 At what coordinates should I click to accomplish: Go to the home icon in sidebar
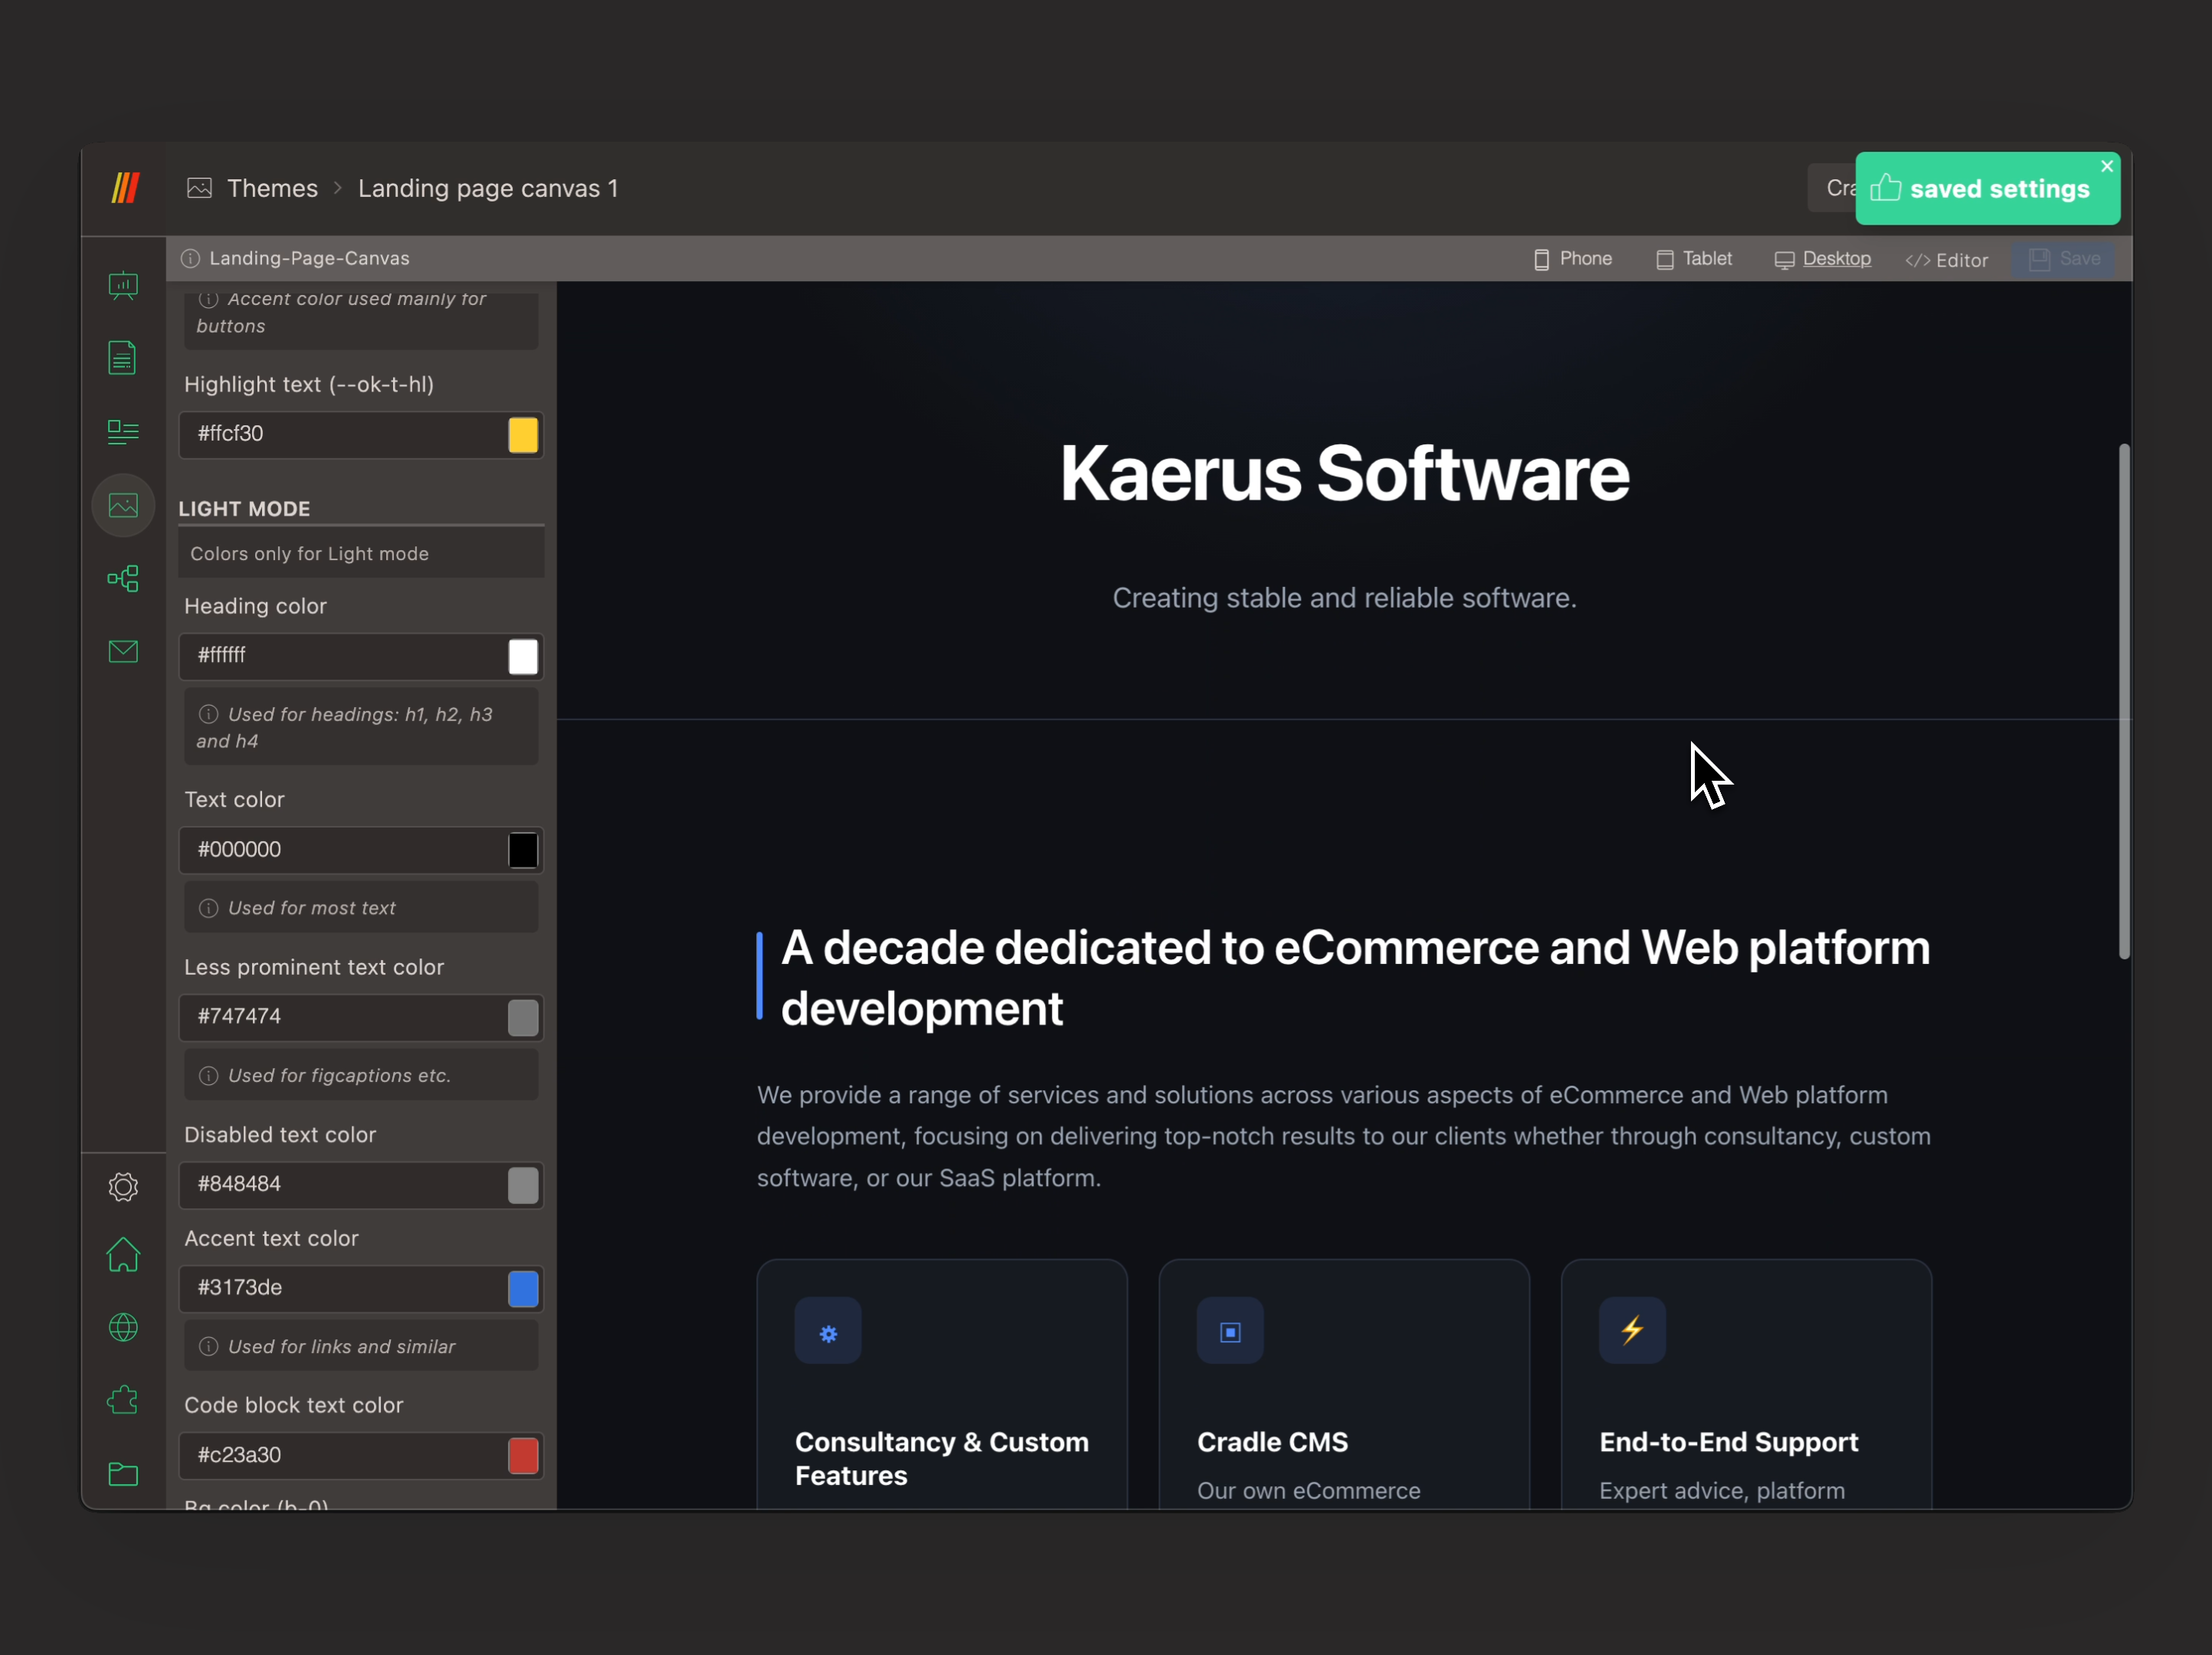click(x=123, y=1255)
